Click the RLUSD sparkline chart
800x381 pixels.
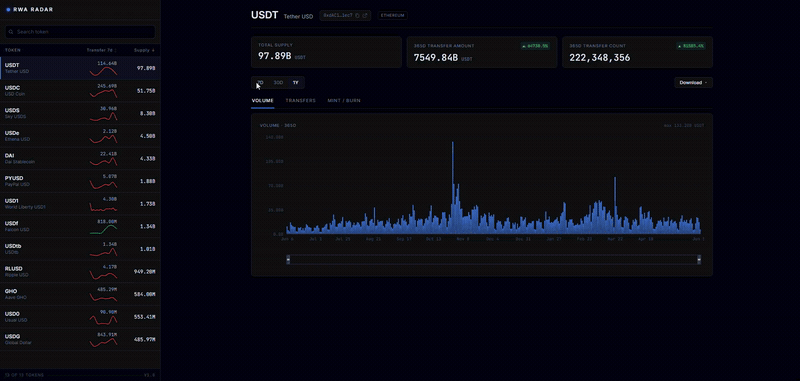tap(104, 275)
